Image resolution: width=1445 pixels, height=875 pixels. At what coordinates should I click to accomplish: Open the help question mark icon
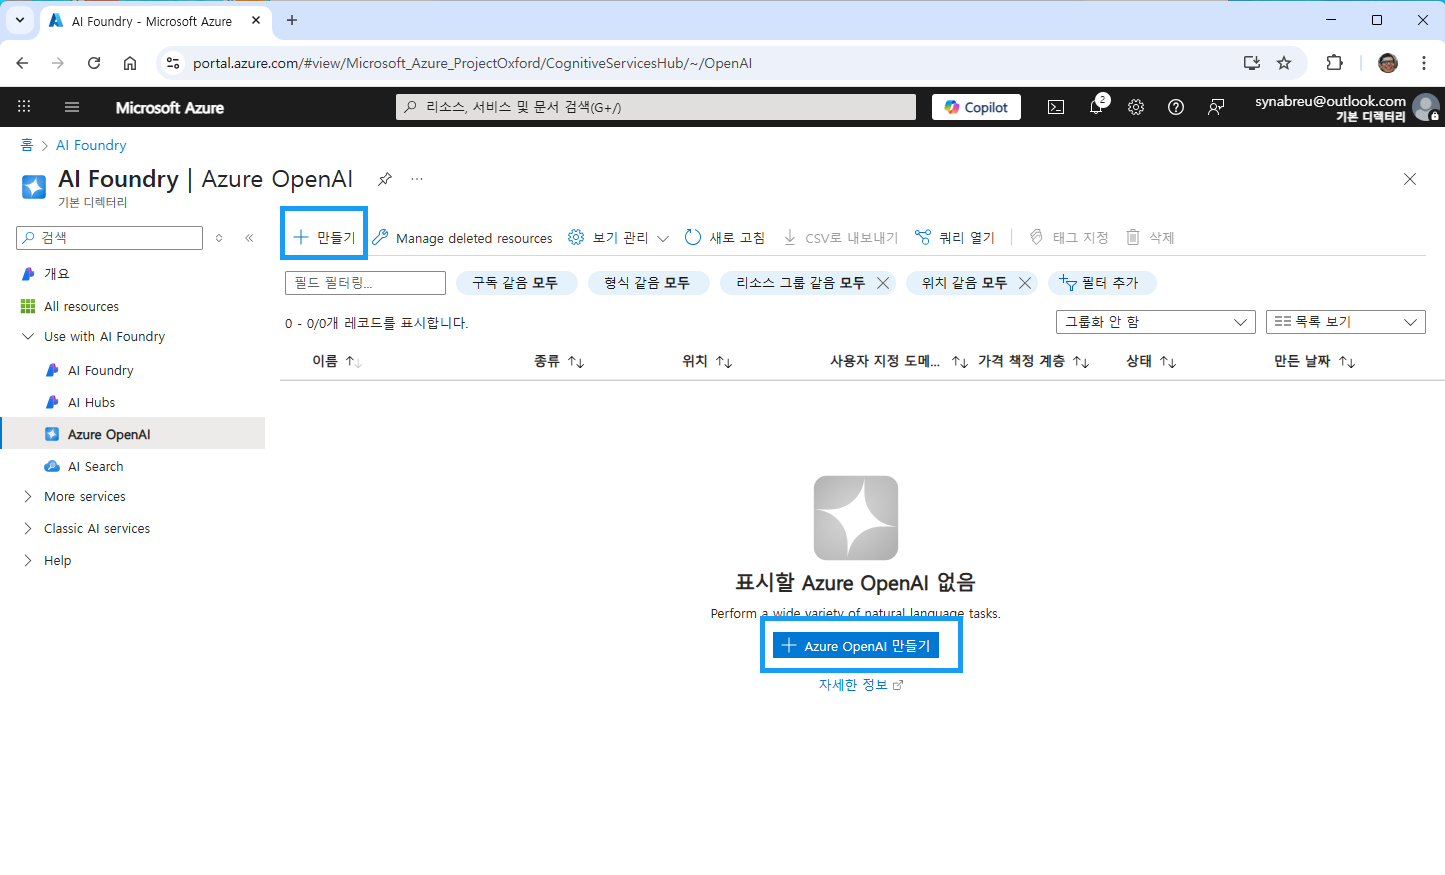(x=1176, y=107)
